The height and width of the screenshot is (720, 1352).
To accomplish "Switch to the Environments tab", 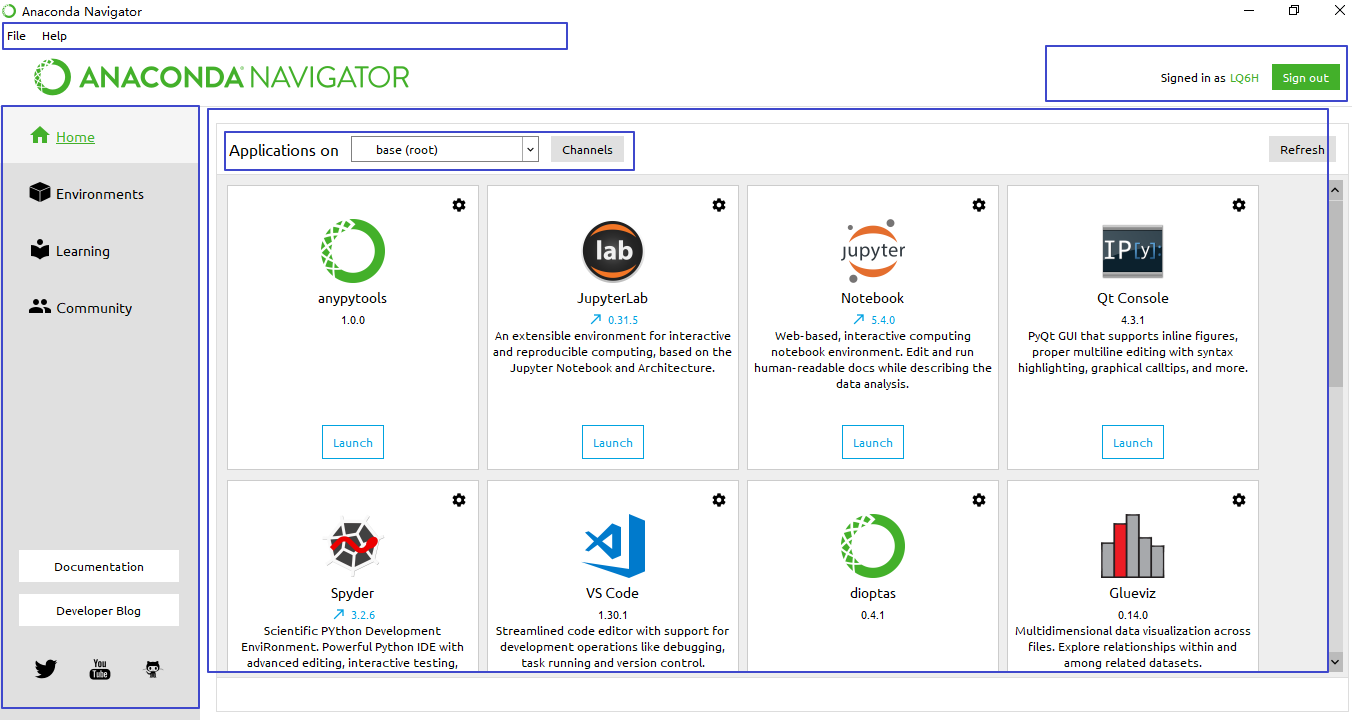I will [100, 194].
